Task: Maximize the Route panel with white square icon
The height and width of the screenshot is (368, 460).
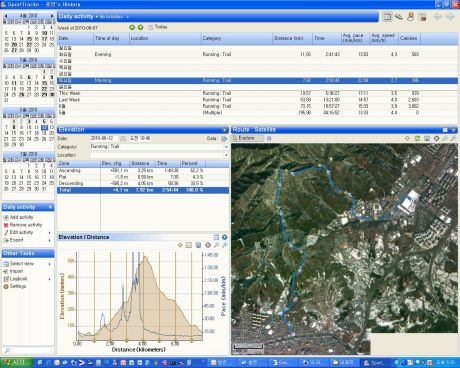Action: tap(445, 130)
